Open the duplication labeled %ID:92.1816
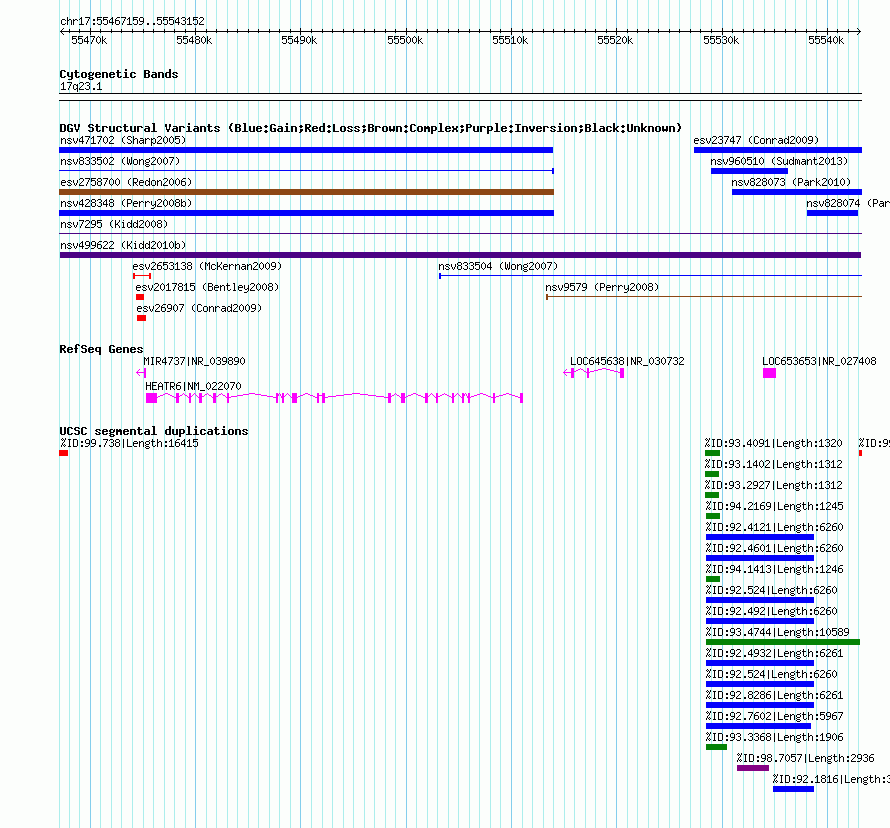The height and width of the screenshot is (828, 890). click(793, 789)
